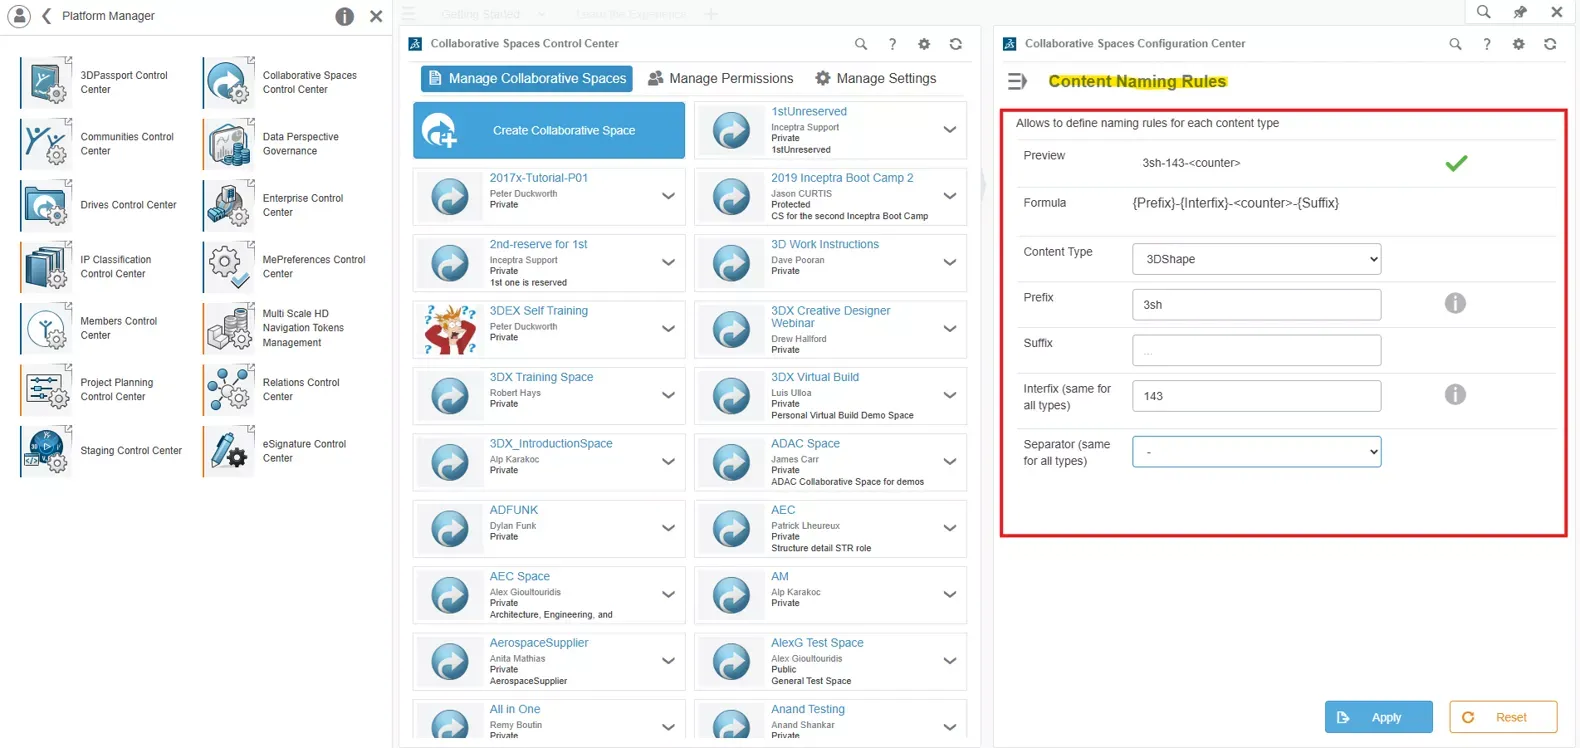Image resolution: width=1580 pixels, height=748 pixels.
Task: Open settings gear in Control Center panel
Action: coord(924,44)
